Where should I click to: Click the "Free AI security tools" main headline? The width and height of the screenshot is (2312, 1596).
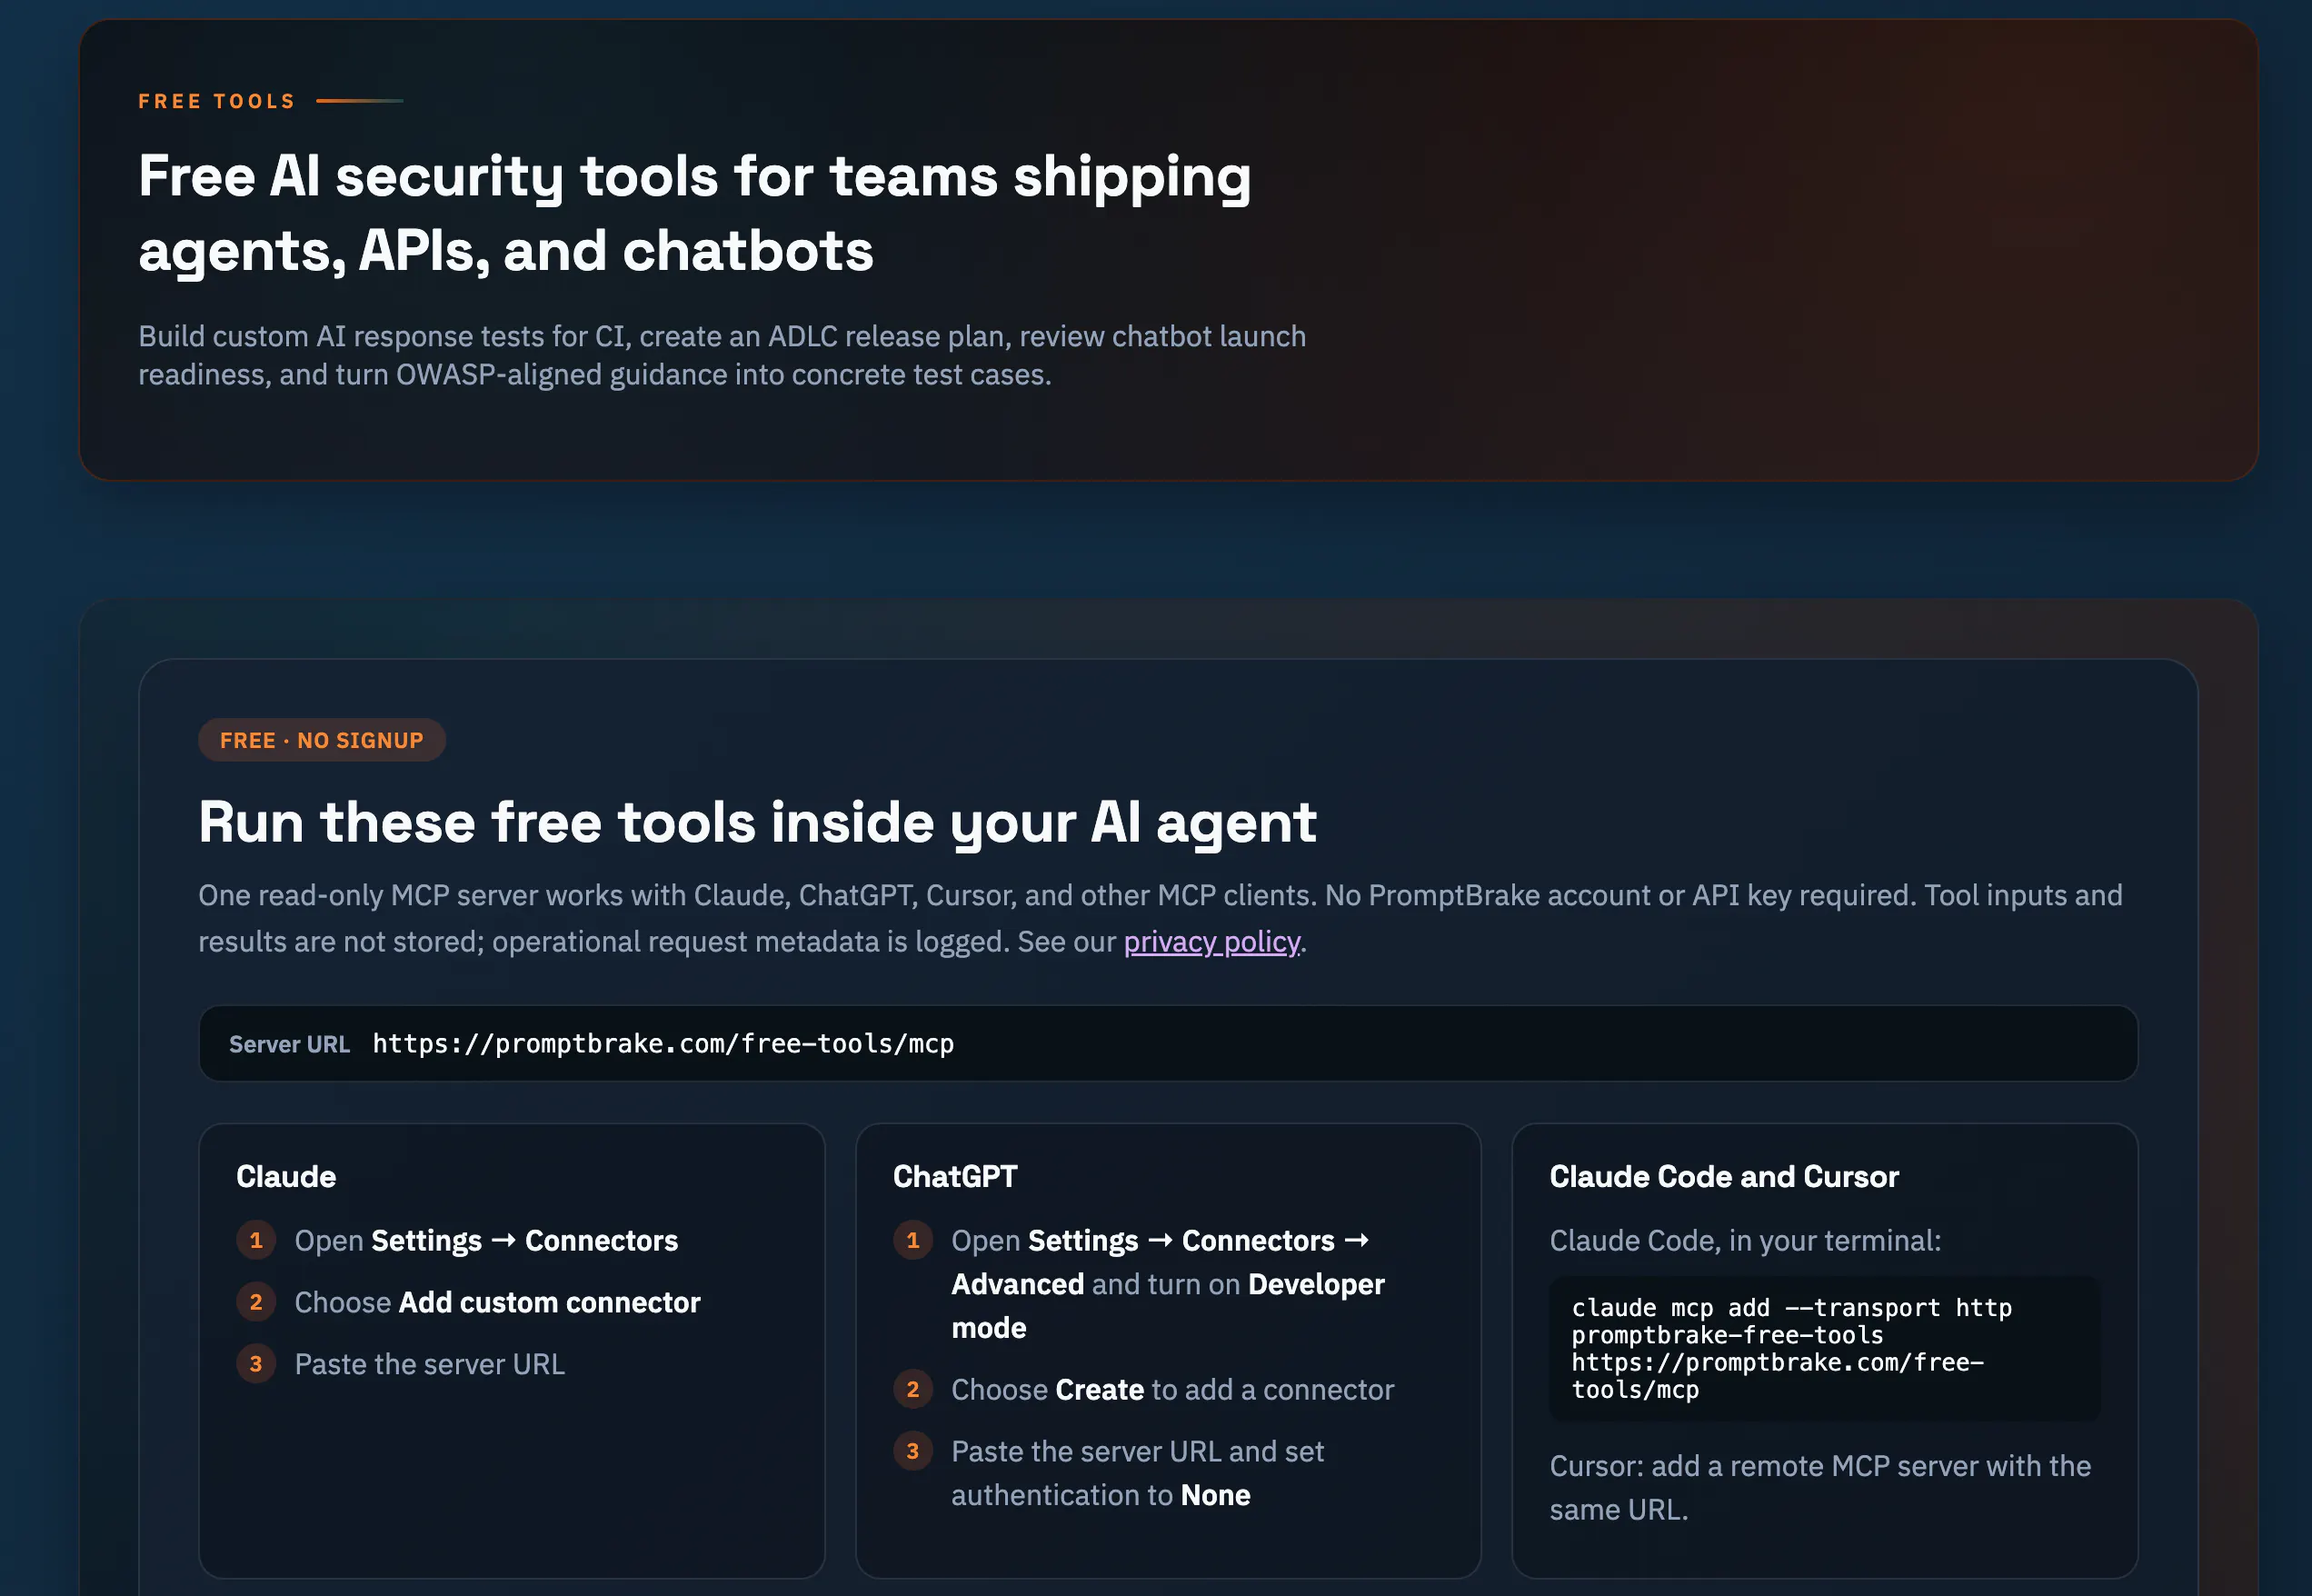click(695, 213)
